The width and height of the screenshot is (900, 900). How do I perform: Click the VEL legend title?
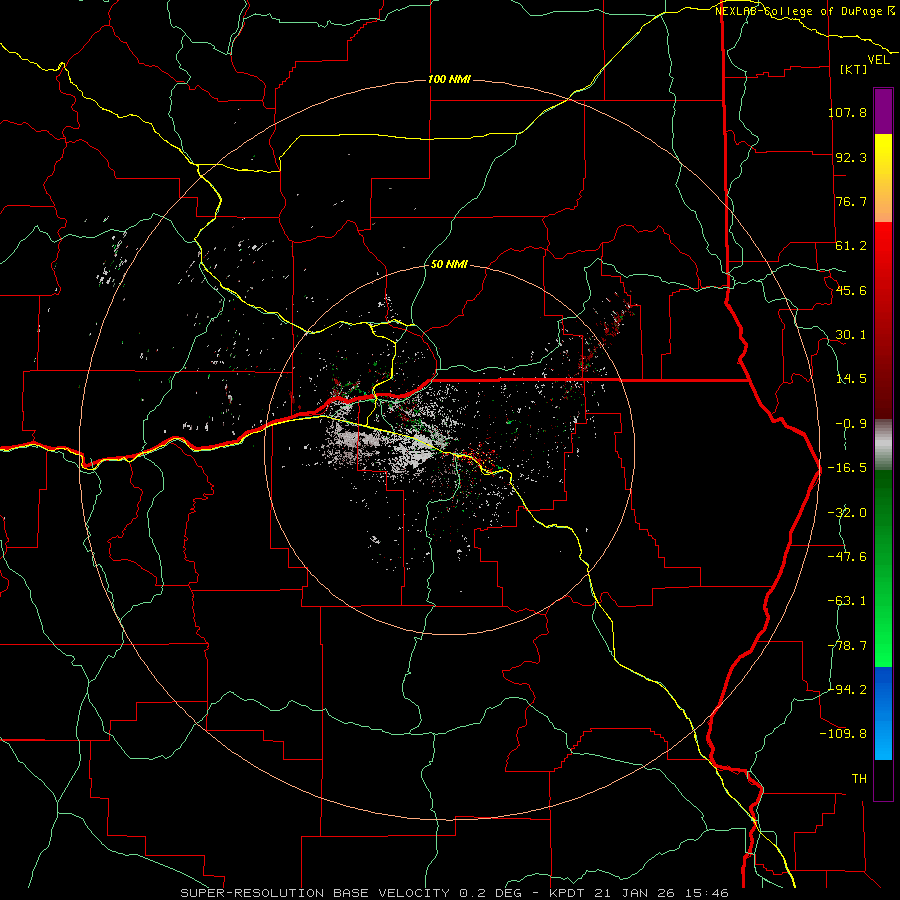878,60
